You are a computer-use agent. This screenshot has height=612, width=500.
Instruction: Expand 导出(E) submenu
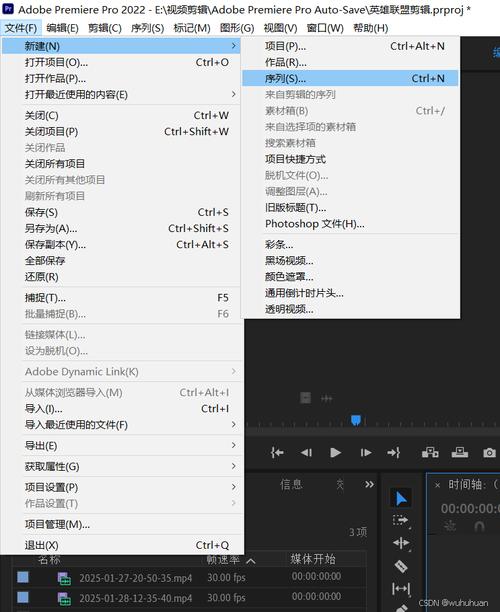coord(233,445)
